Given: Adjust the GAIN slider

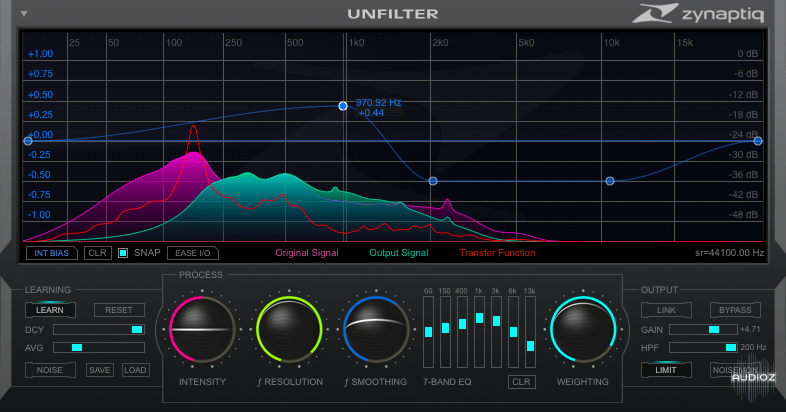Looking at the screenshot, I should click(703, 329).
